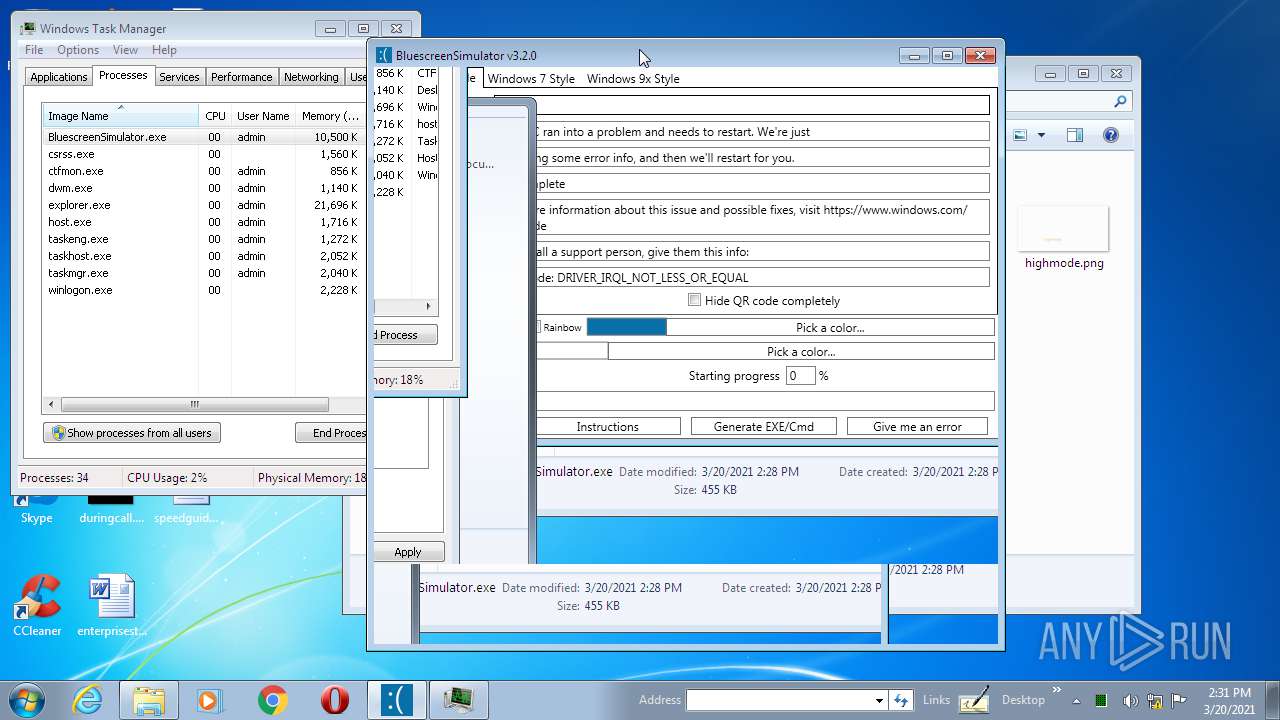
Task: Click Generate EXE/Cmd button
Action: click(x=763, y=427)
